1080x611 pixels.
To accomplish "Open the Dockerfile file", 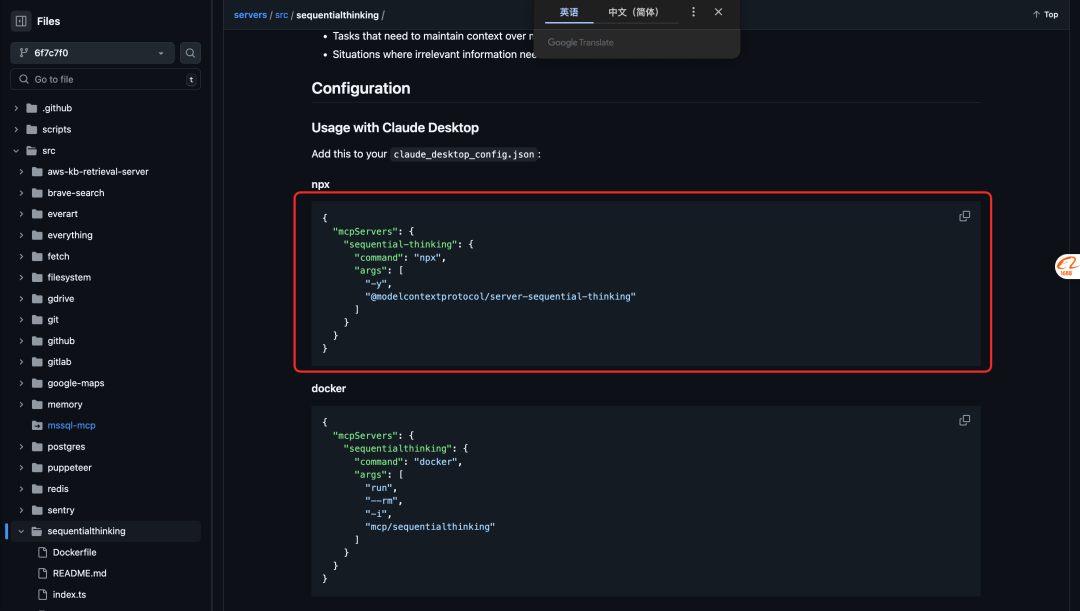I will (74, 552).
